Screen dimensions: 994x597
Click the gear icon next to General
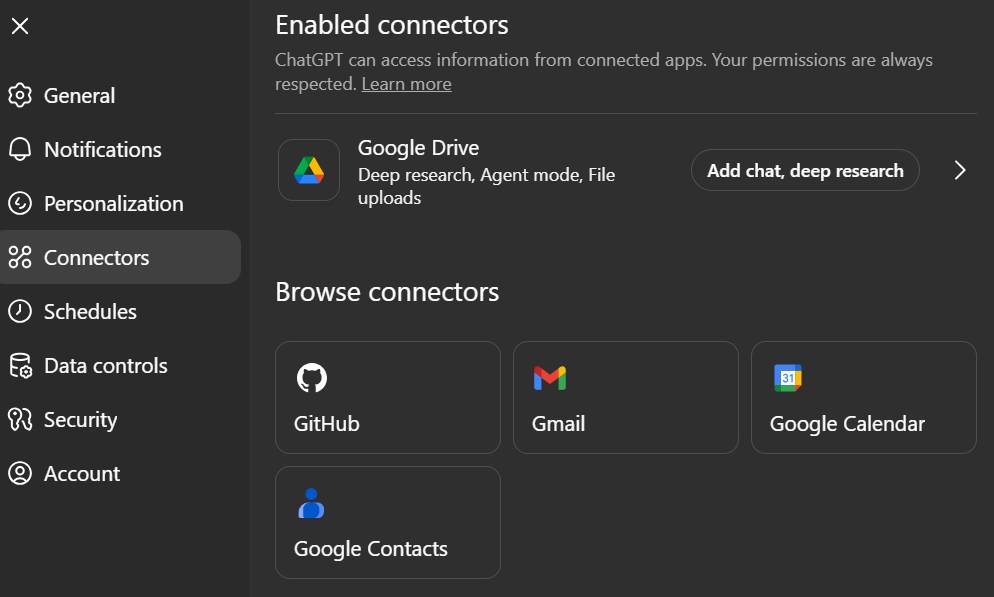tap(20, 95)
